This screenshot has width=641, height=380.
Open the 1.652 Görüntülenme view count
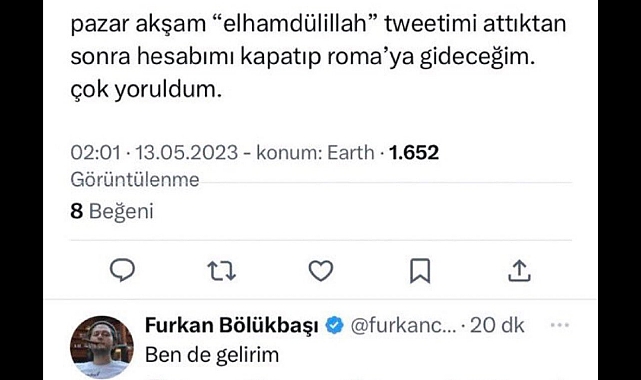[x=414, y=152]
